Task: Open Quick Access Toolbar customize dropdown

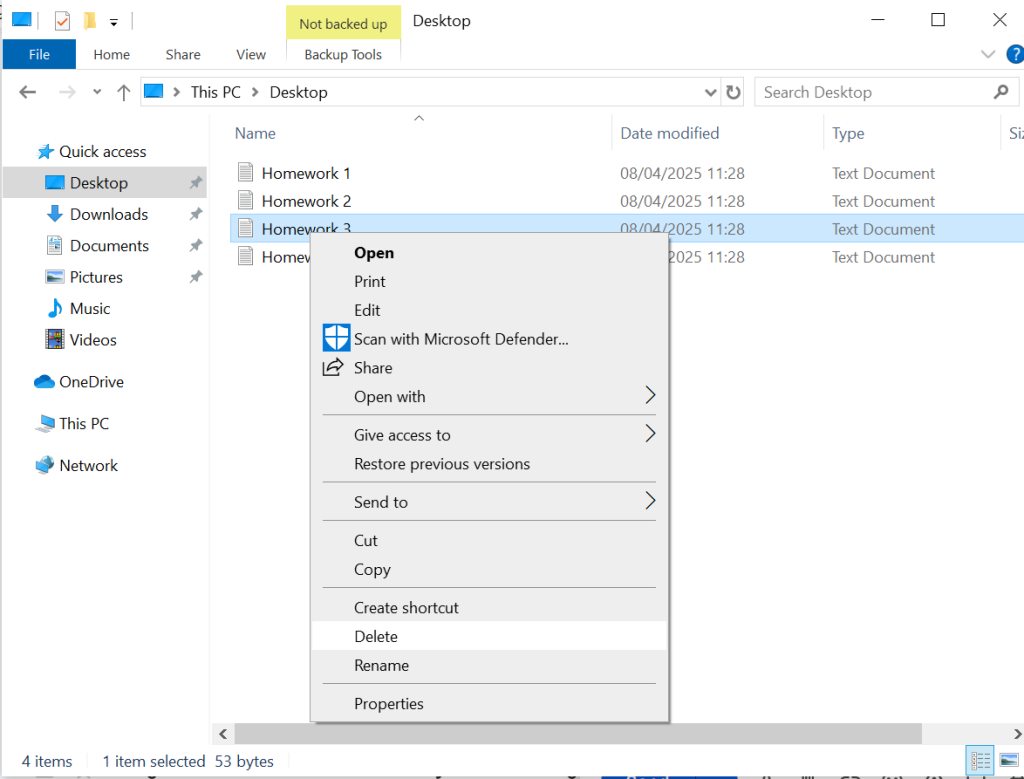Action: pyautogui.click(x=114, y=21)
